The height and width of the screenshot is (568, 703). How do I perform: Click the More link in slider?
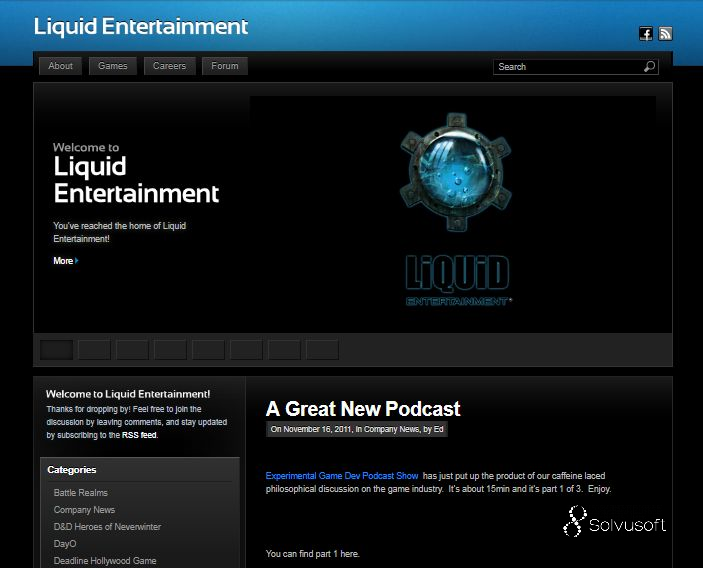[x=63, y=260]
